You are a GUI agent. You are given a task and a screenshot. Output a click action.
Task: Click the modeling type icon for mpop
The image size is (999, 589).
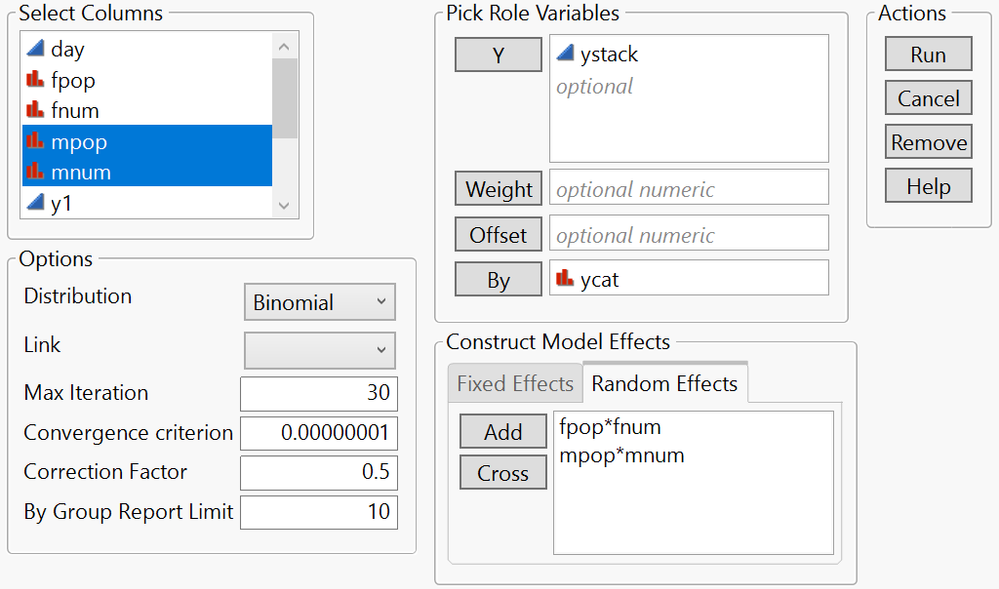pyautogui.click(x=35, y=142)
